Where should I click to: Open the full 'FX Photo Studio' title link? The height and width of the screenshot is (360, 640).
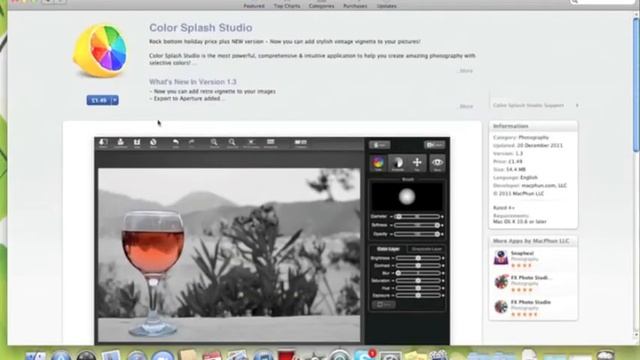click(x=531, y=302)
